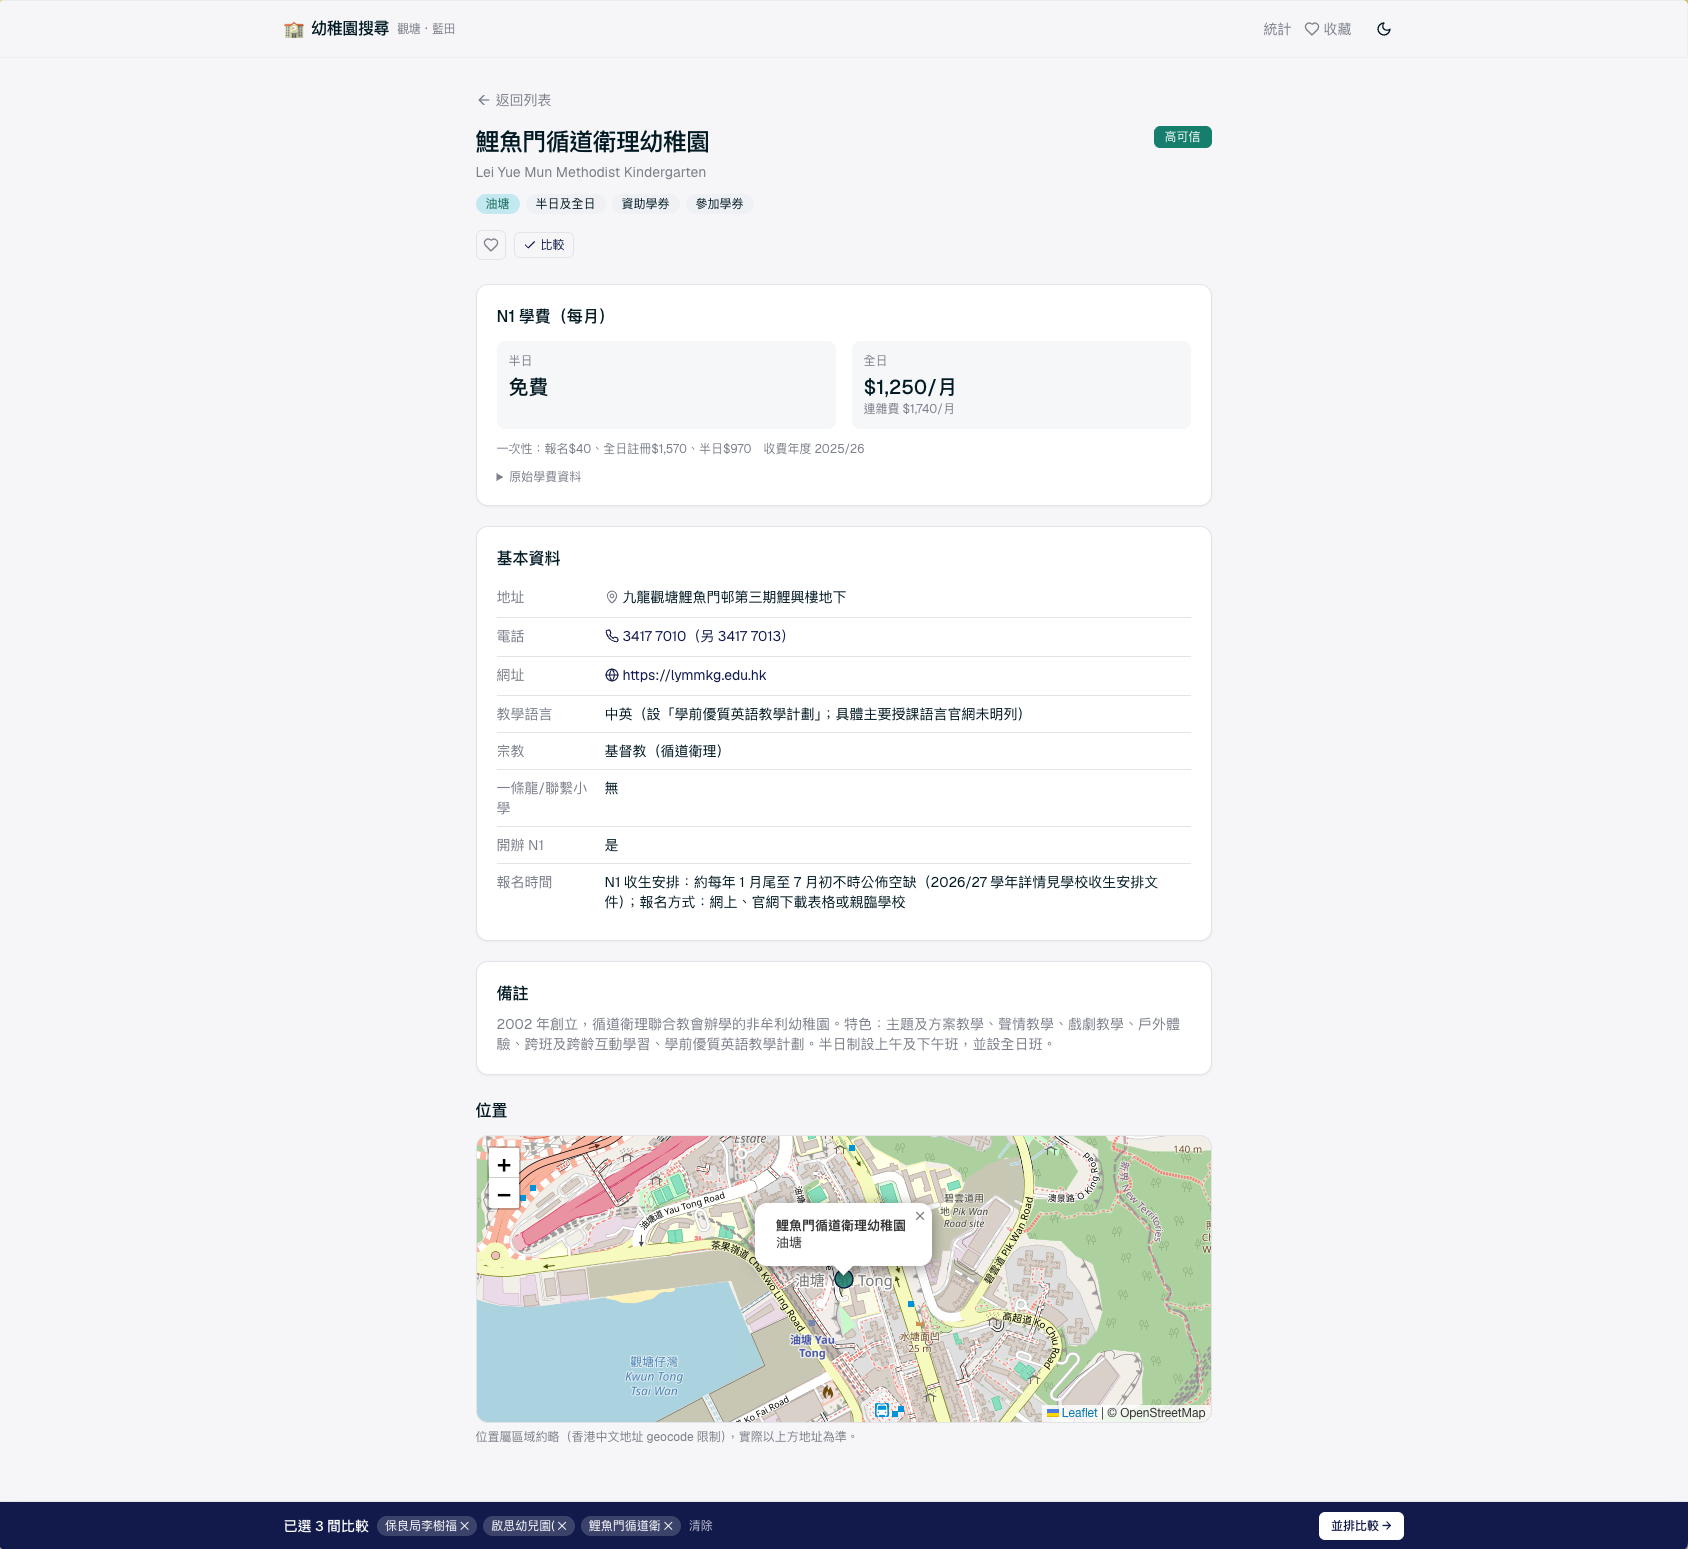Click the 半日及全日 tag
The height and width of the screenshot is (1549, 1688).
(565, 204)
